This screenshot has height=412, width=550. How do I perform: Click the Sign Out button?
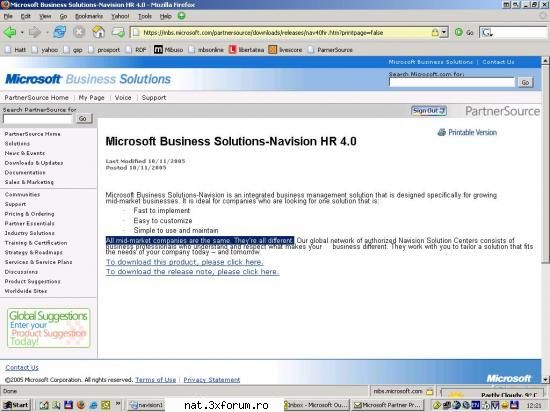tap(429, 111)
